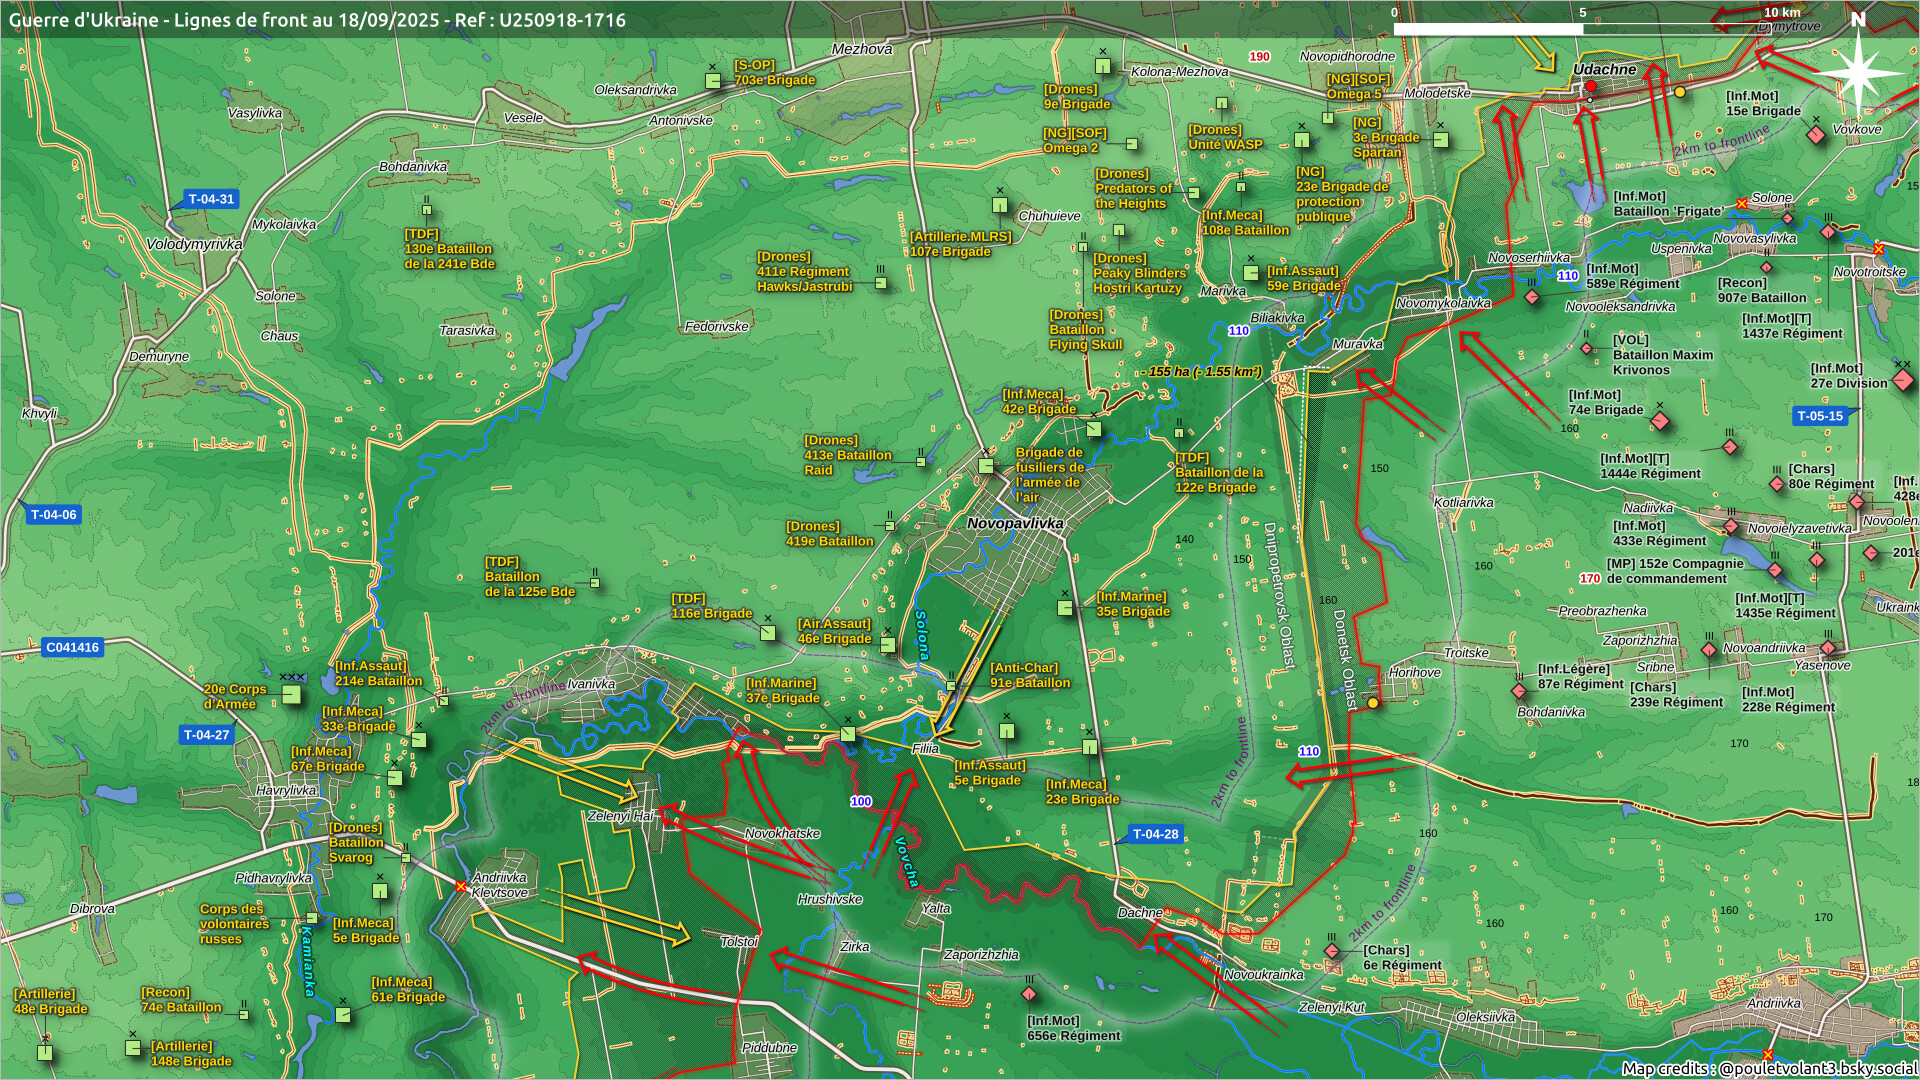Click the 656e Régiment red diamond icon
This screenshot has height=1080, width=1920.
tap(1029, 994)
